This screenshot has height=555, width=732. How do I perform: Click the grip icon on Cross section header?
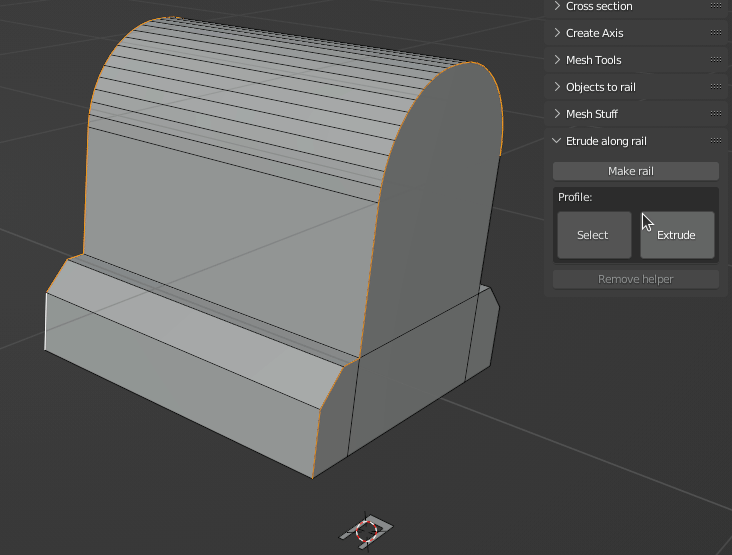[715, 6]
